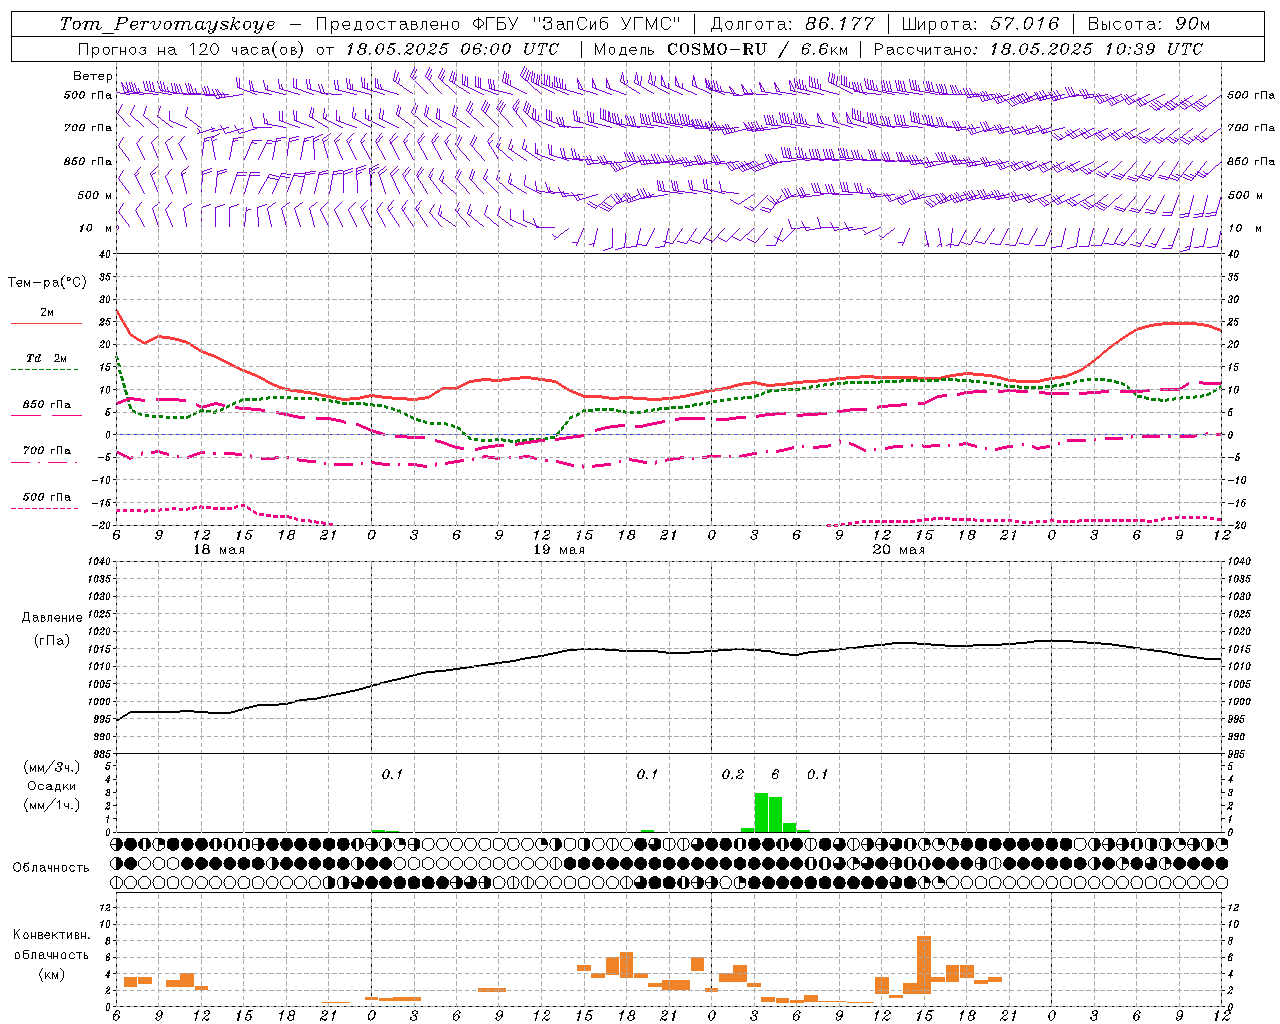The height and width of the screenshot is (1024, 1280).
Task: Click the (мм/3ч.) precipitation unit label
Action: pyautogui.click(x=51, y=768)
